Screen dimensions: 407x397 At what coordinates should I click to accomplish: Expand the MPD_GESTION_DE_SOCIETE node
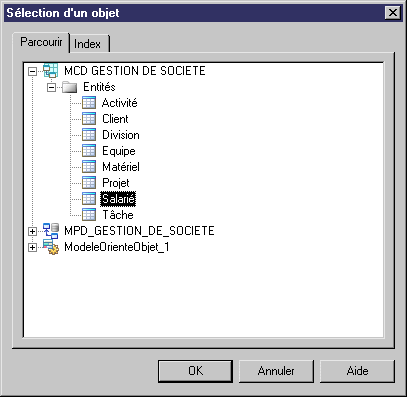(32, 231)
